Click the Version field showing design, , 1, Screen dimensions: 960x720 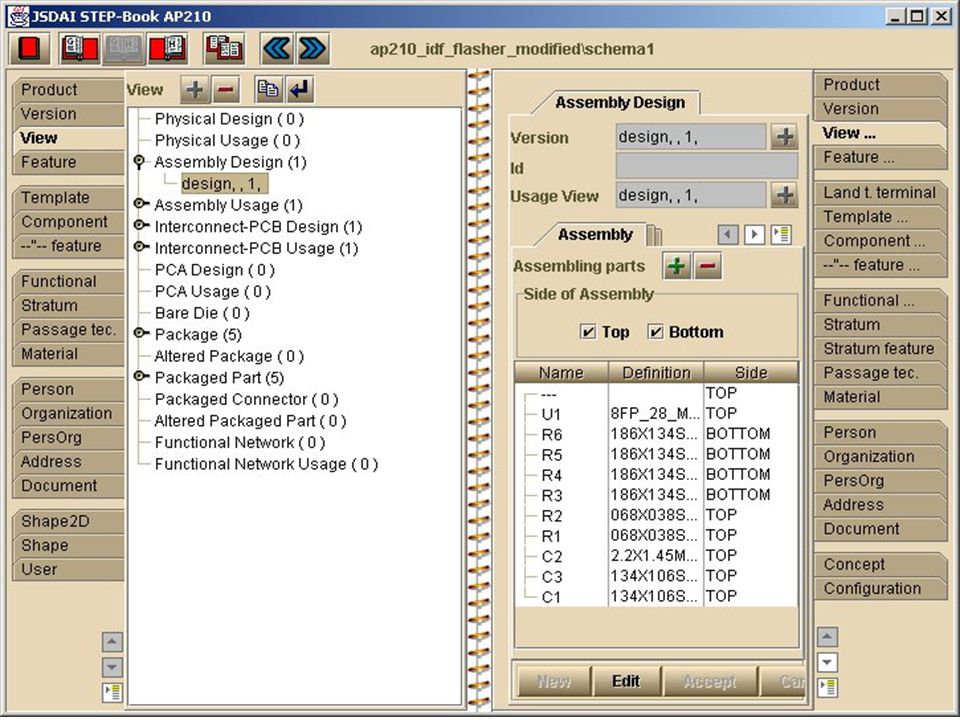click(x=691, y=137)
